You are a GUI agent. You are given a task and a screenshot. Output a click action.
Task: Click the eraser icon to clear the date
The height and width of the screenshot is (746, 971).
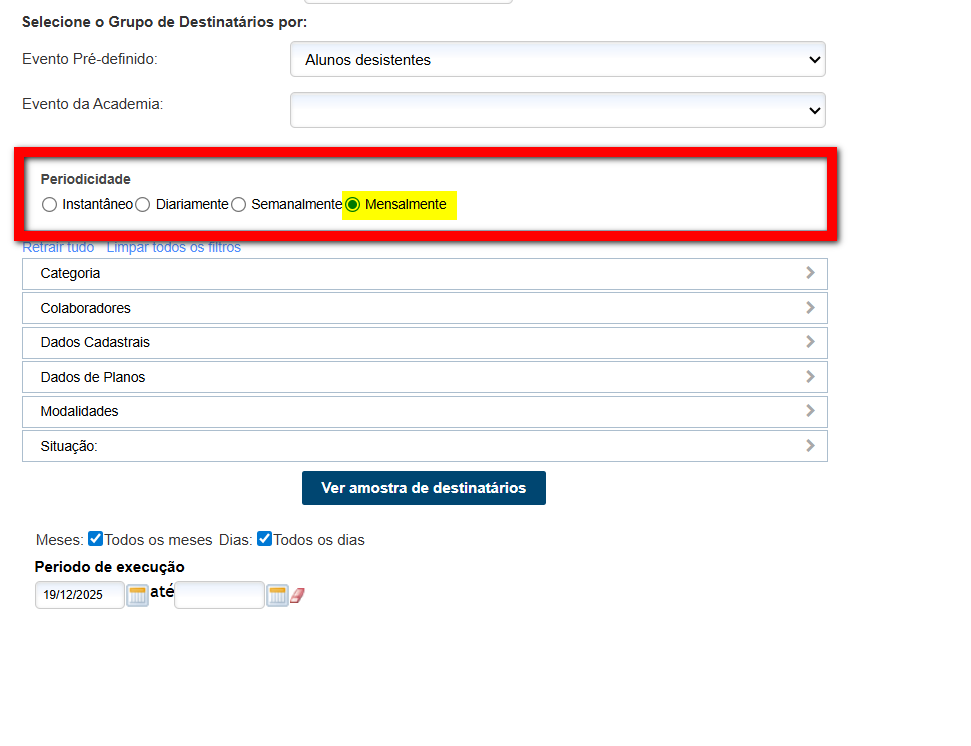point(296,594)
